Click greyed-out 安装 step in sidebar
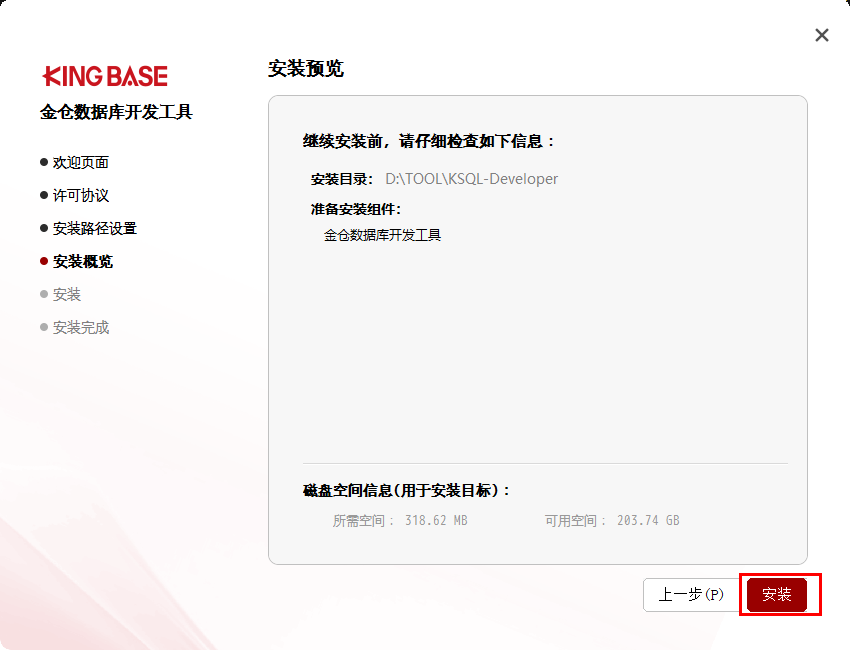The width and height of the screenshot is (850, 650). 66,294
